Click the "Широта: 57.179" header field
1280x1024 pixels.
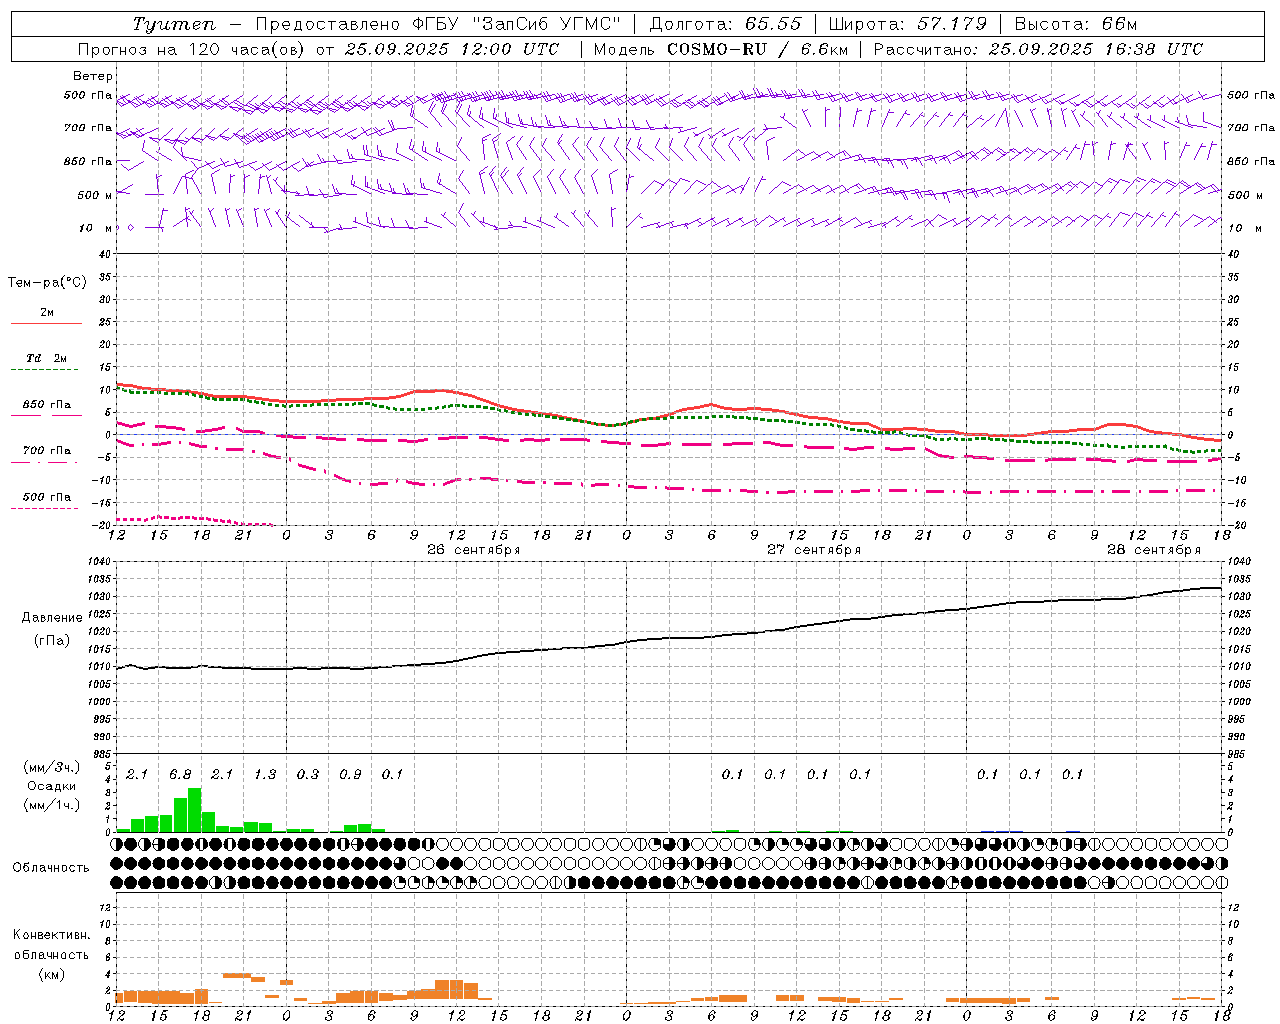[908, 24]
